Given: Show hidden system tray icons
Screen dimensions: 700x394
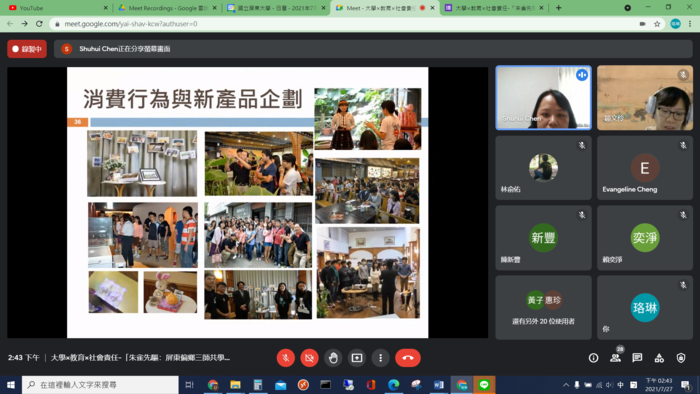Looking at the screenshot, I should 566,385.
